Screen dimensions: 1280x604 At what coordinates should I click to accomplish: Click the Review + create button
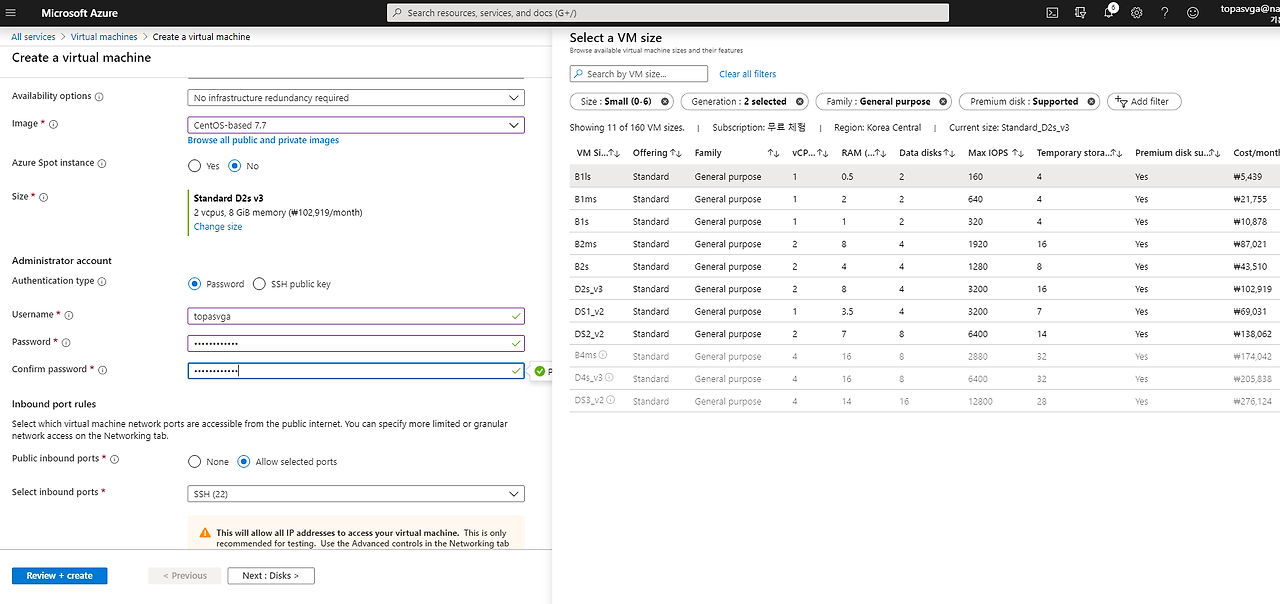pos(60,576)
